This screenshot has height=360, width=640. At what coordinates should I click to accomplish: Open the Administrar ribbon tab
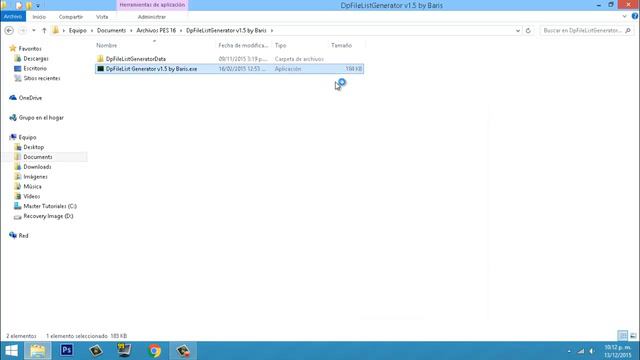tap(151, 17)
